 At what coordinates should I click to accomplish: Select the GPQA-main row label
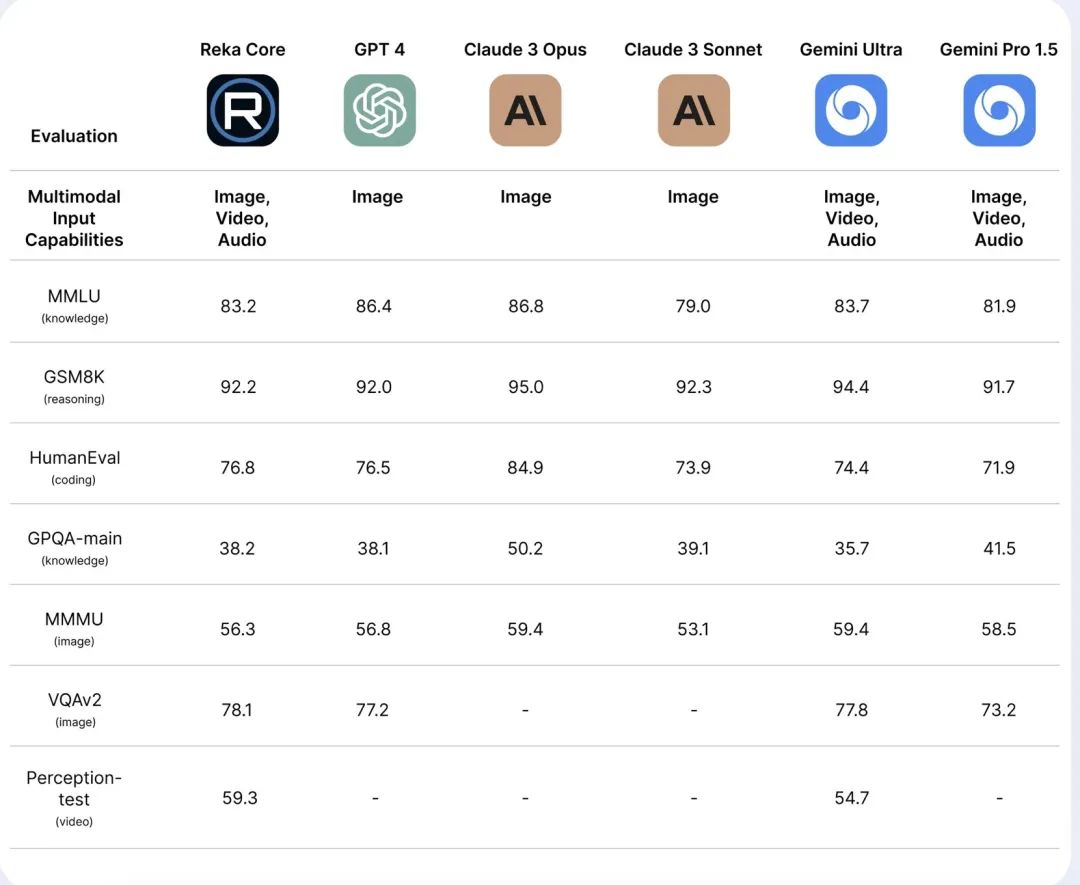(74, 548)
